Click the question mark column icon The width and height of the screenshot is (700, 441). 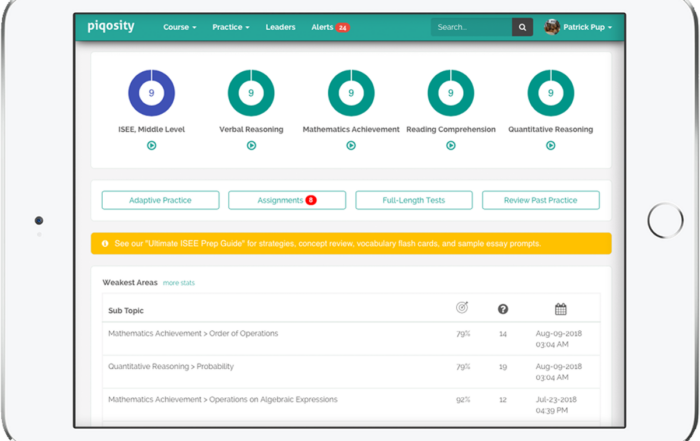(x=503, y=309)
